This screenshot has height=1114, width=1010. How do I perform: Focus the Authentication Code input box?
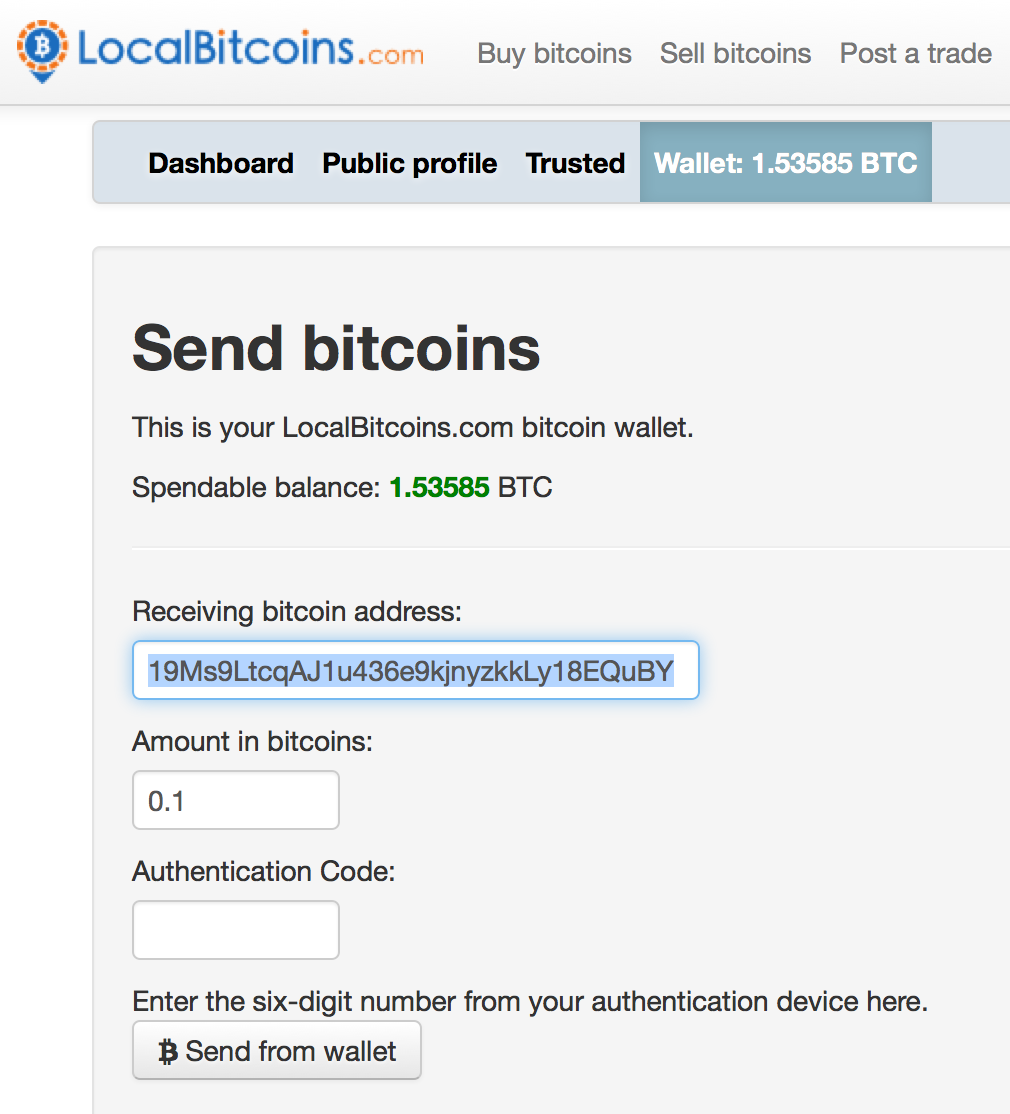(x=235, y=930)
